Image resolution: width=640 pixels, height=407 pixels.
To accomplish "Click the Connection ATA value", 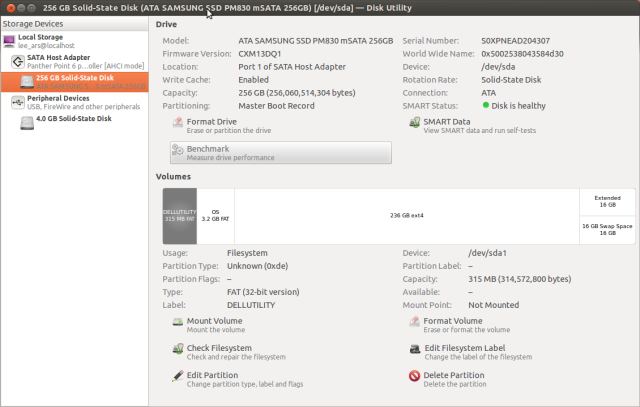I will pyautogui.click(x=489, y=93).
